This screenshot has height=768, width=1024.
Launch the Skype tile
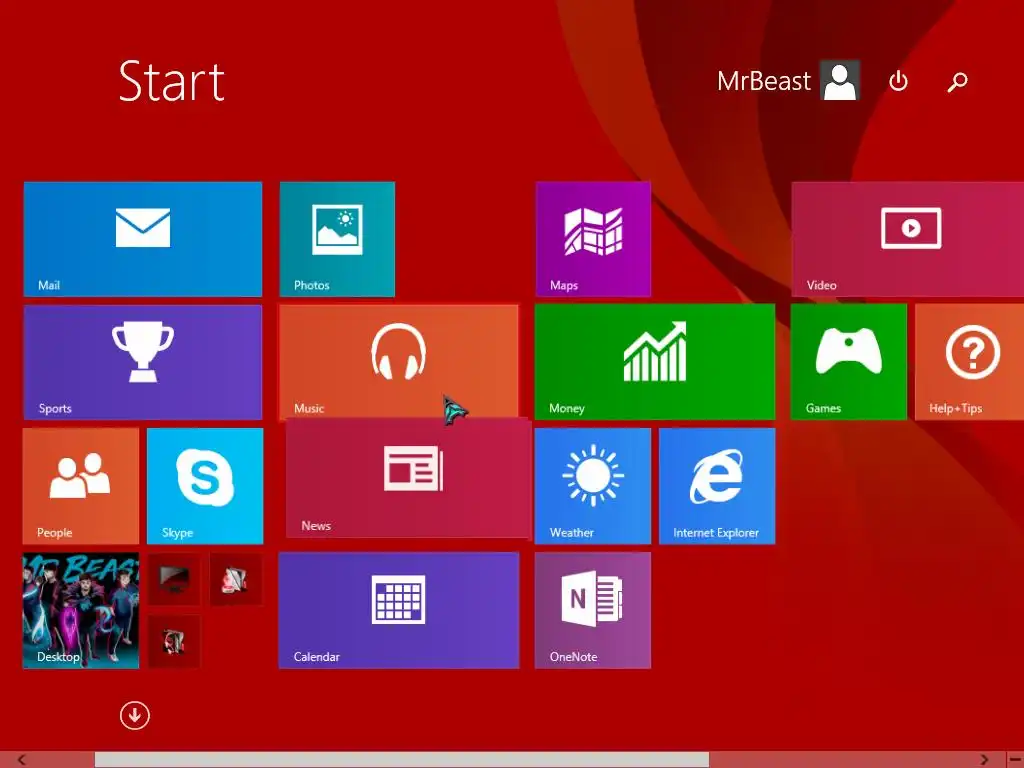click(x=205, y=486)
